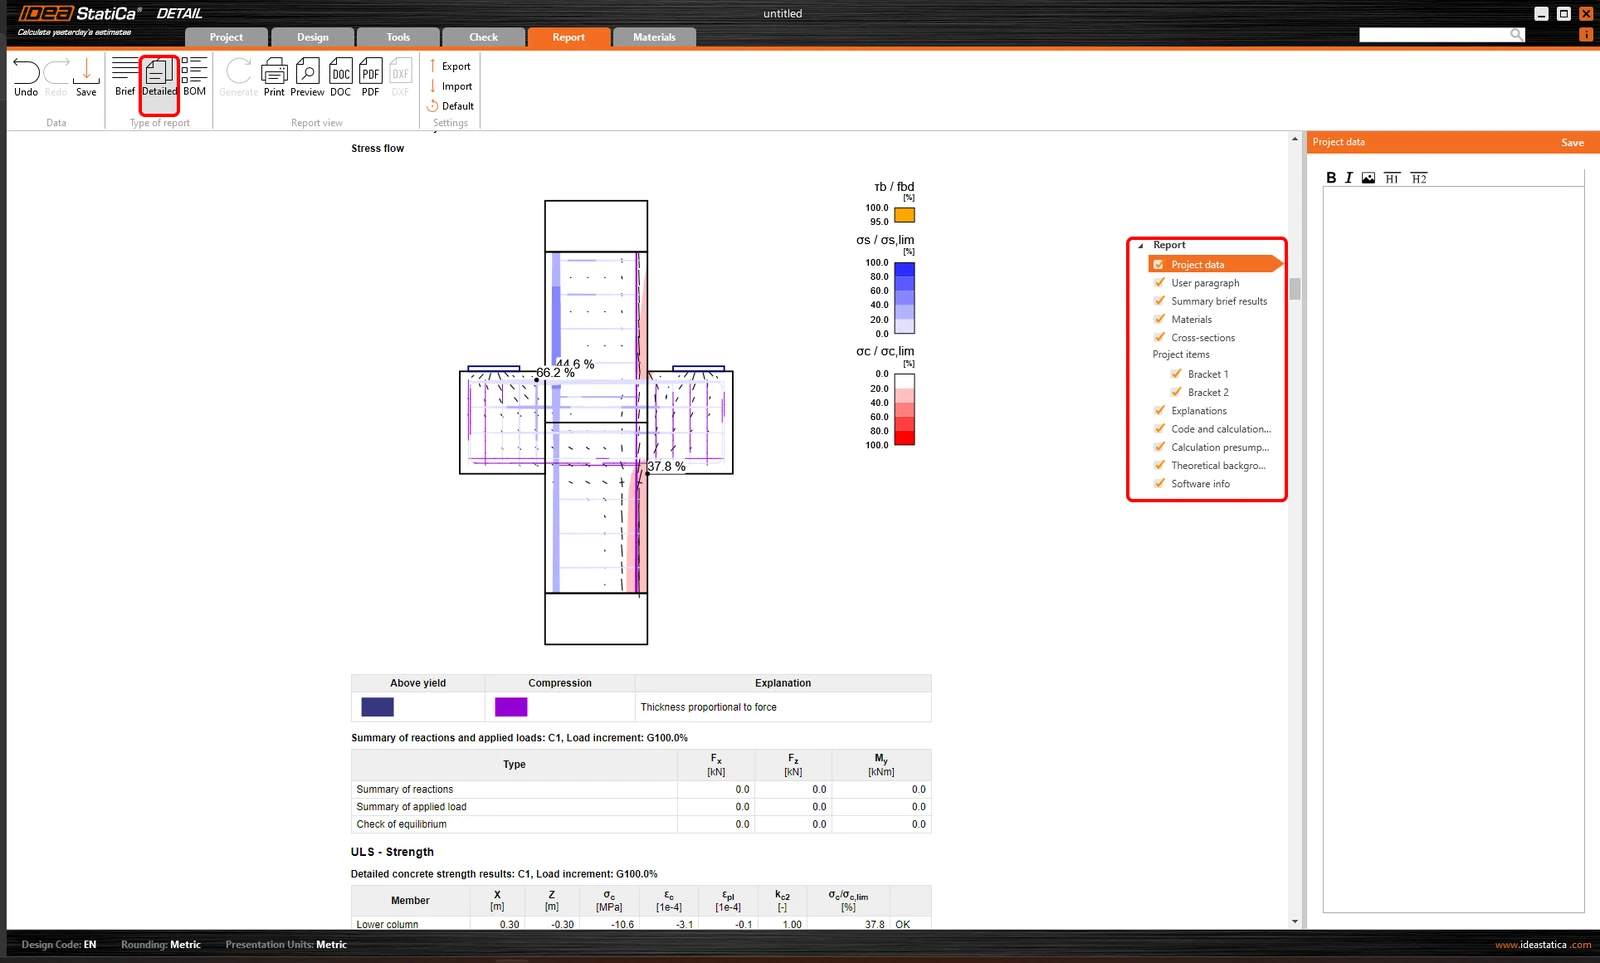The image size is (1600, 963).
Task: Select the Detailed report type
Action: pyautogui.click(x=159, y=77)
